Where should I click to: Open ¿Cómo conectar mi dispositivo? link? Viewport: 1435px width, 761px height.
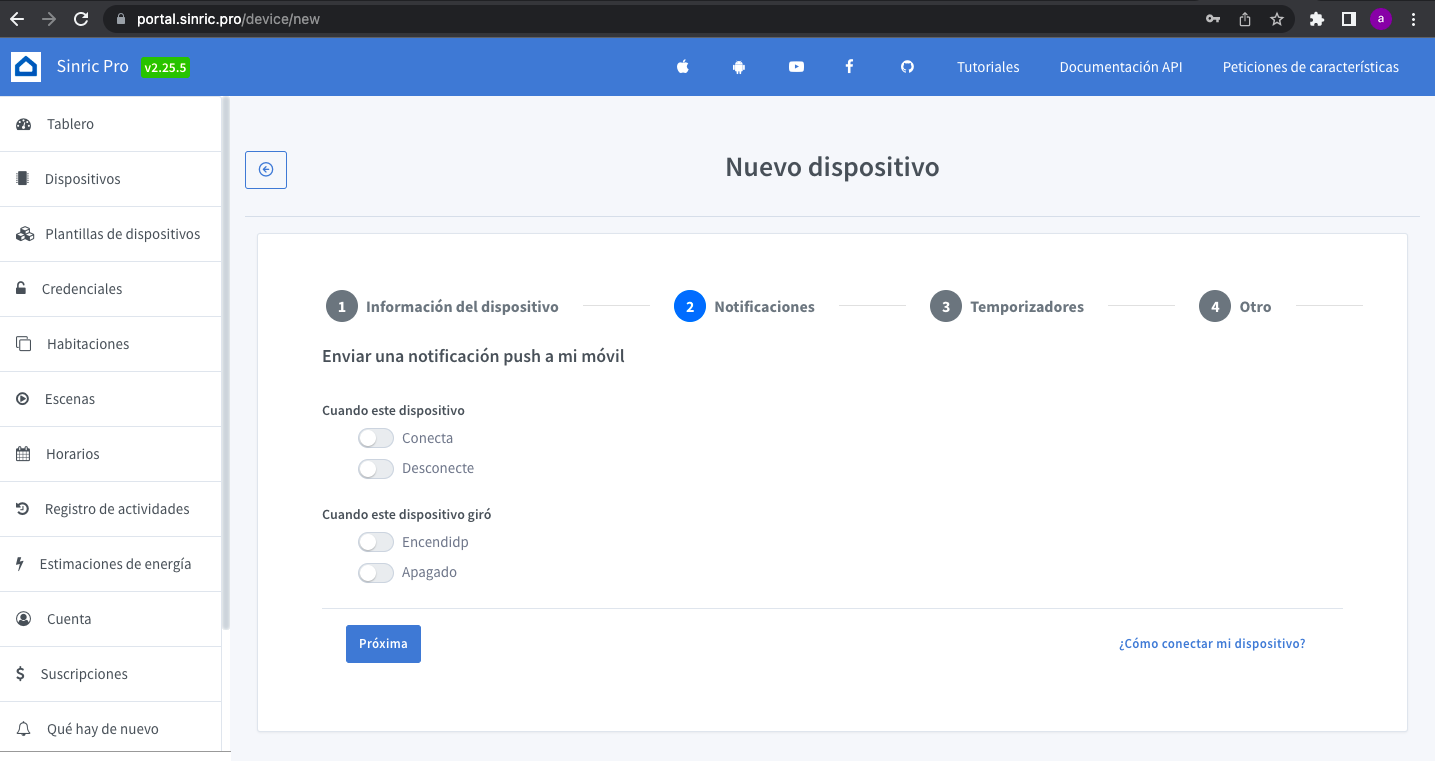[x=1211, y=644]
